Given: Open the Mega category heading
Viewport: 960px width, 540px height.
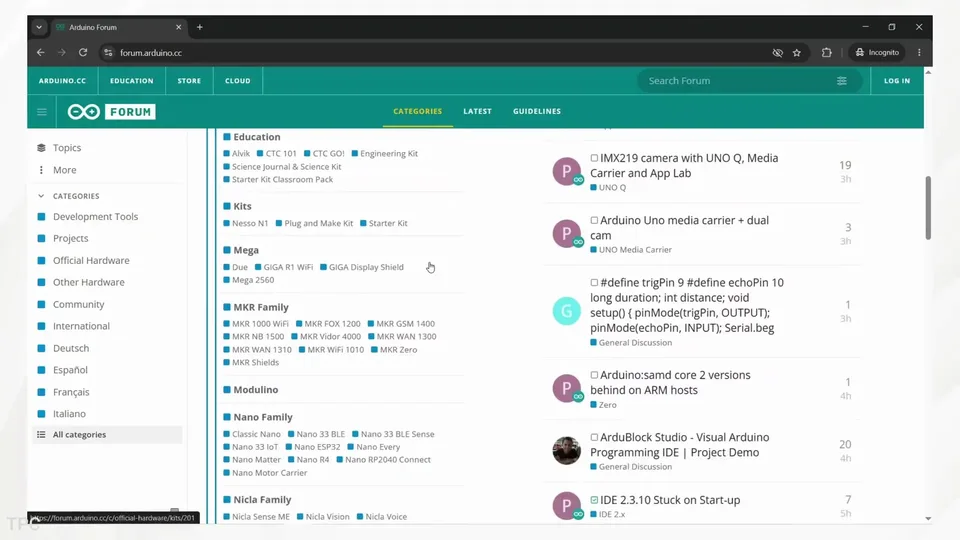Looking at the screenshot, I should coord(241,250).
